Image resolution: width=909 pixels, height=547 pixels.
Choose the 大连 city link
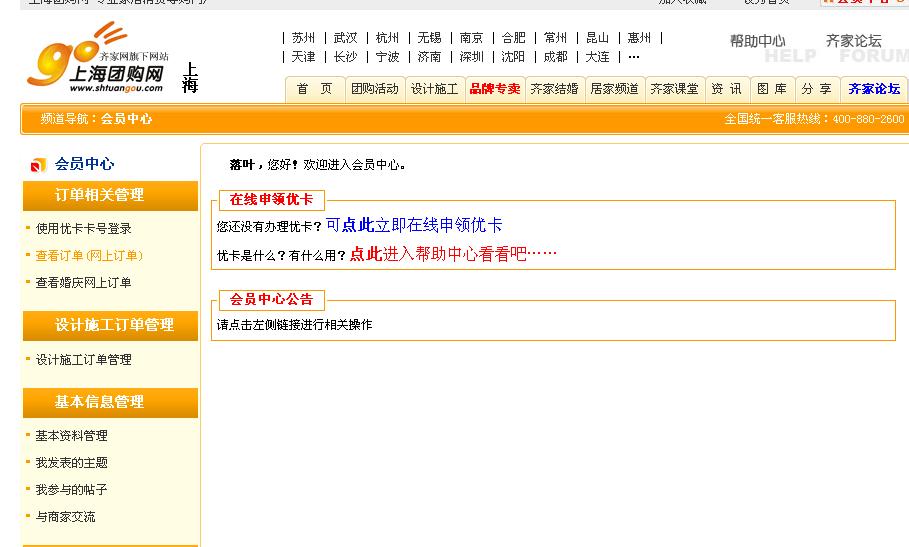click(598, 57)
